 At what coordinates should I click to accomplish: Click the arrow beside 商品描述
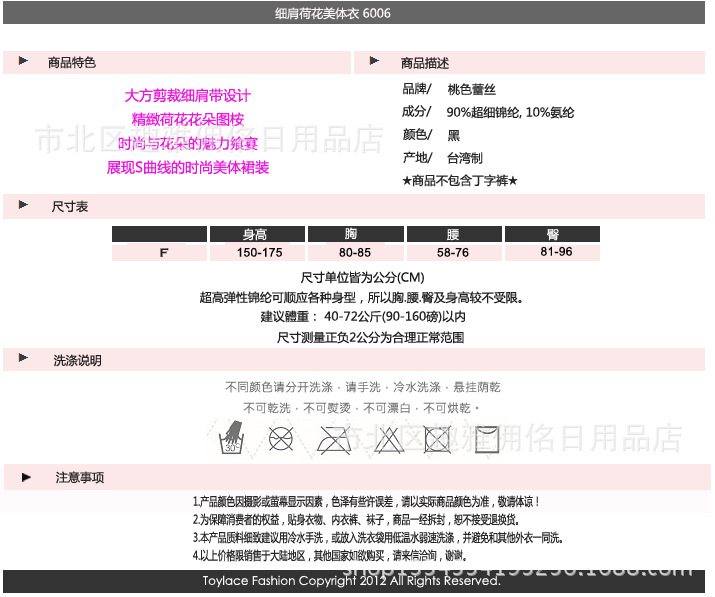pyautogui.click(x=374, y=62)
